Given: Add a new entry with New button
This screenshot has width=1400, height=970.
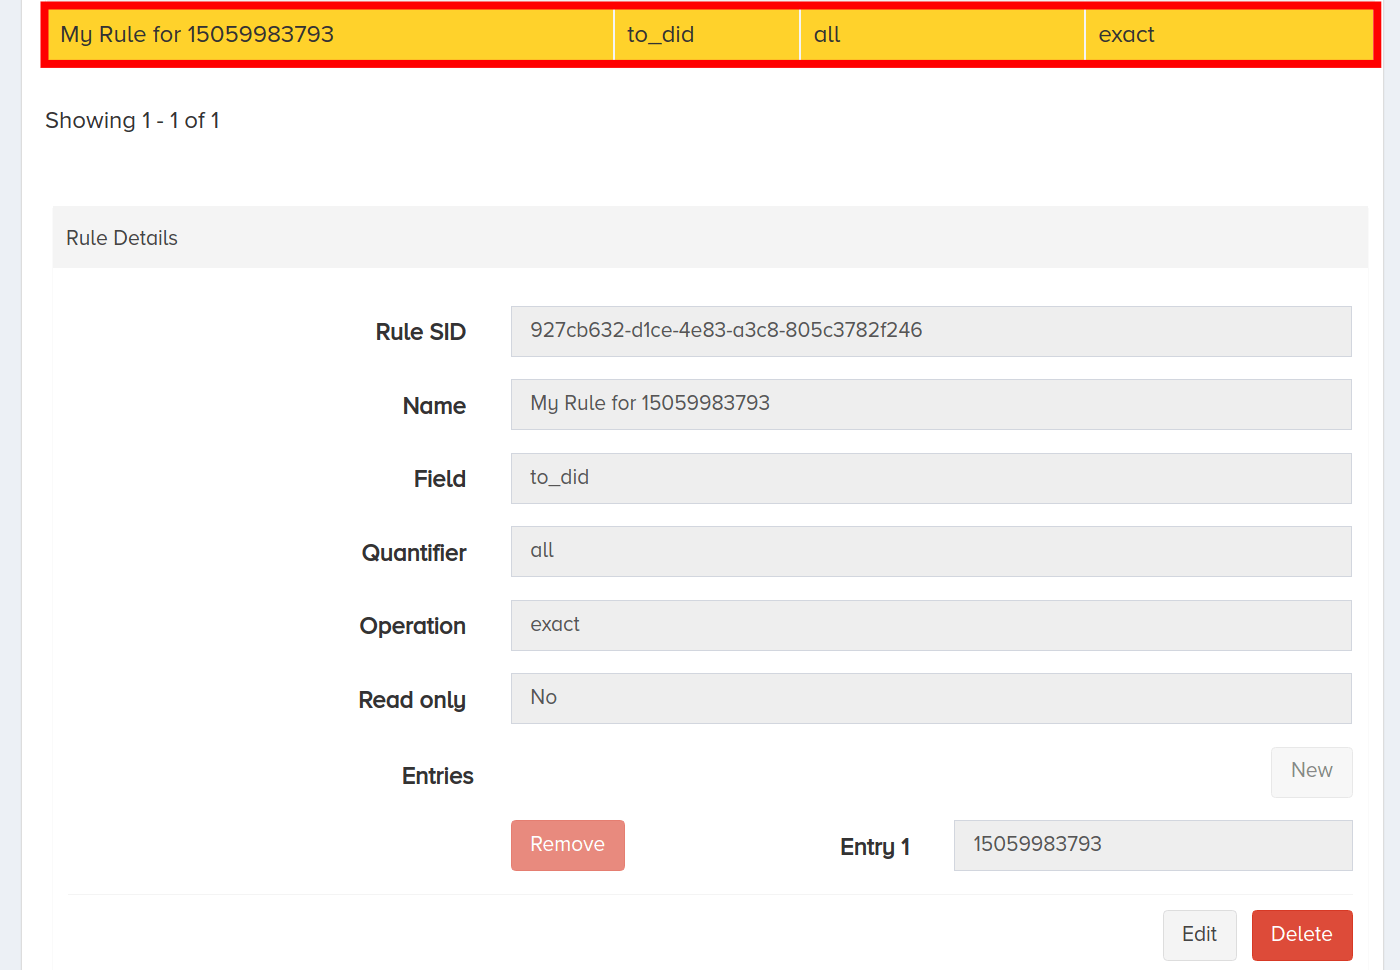Looking at the screenshot, I should [1312, 772].
